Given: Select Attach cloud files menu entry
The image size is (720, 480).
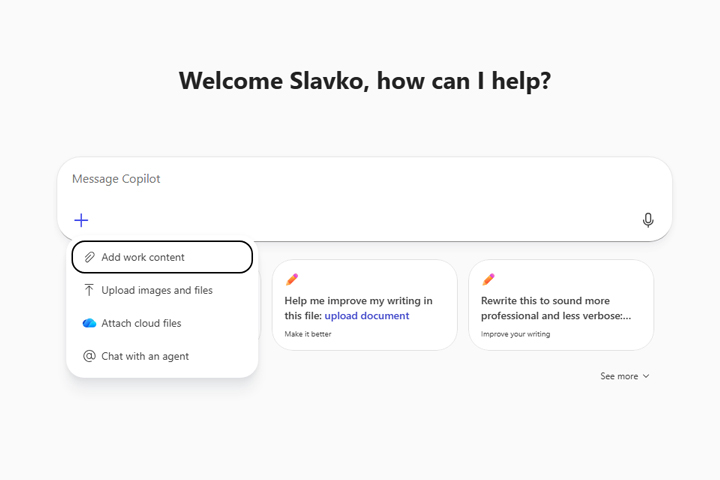Looking at the screenshot, I should (x=141, y=323).
